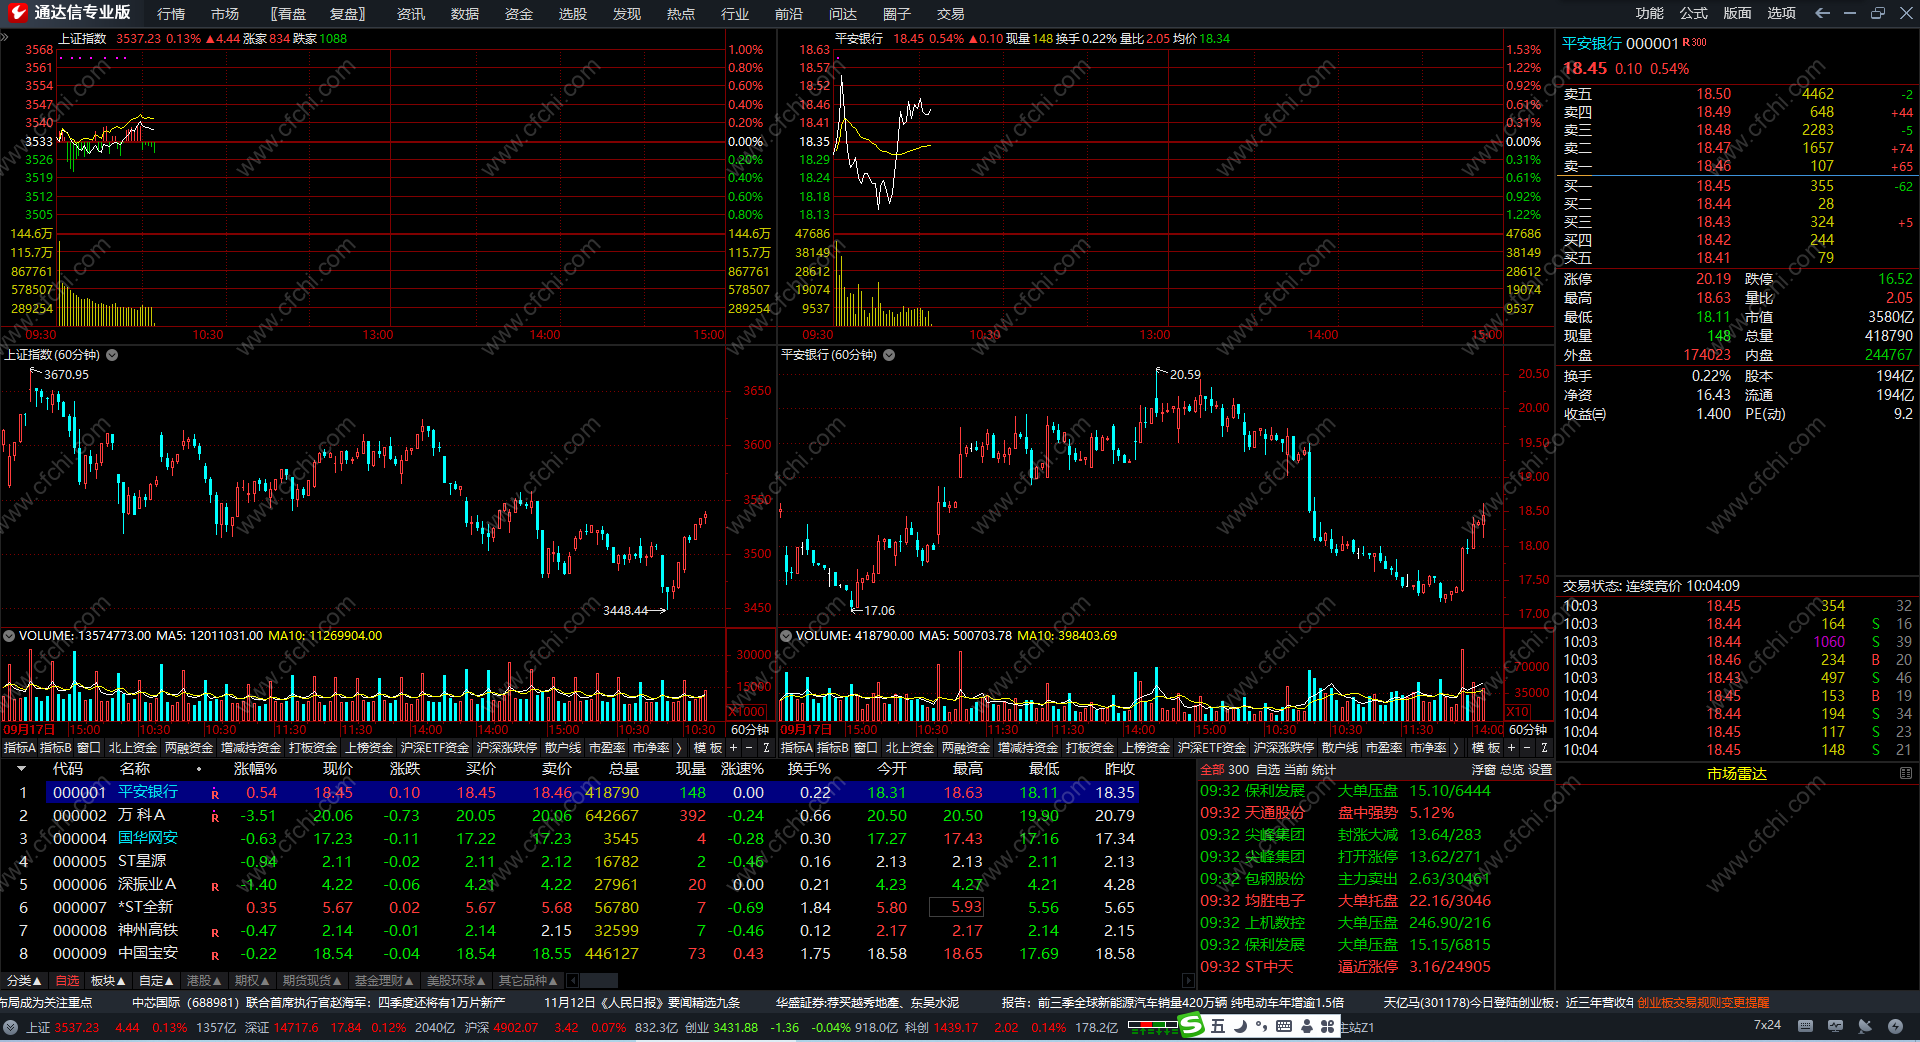Open the 公式 menu
The width and height of the screenshot is (1920, 1042).
tap(1694, 13)
